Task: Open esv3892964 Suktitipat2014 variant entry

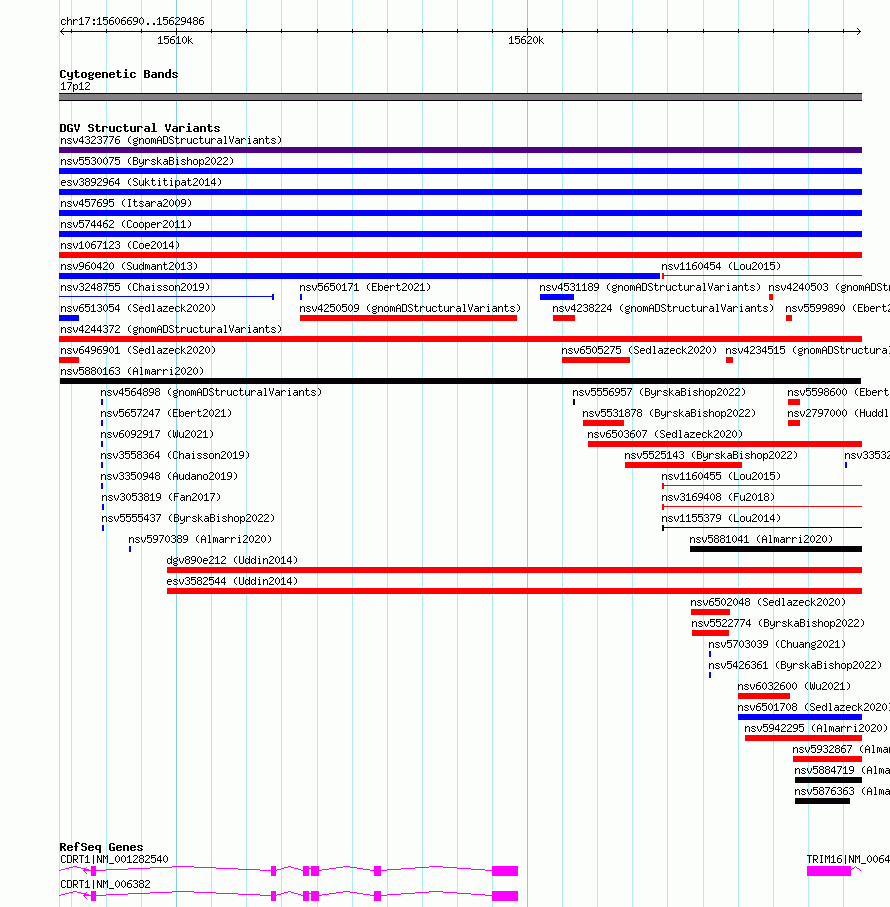Action: (141, 182)
